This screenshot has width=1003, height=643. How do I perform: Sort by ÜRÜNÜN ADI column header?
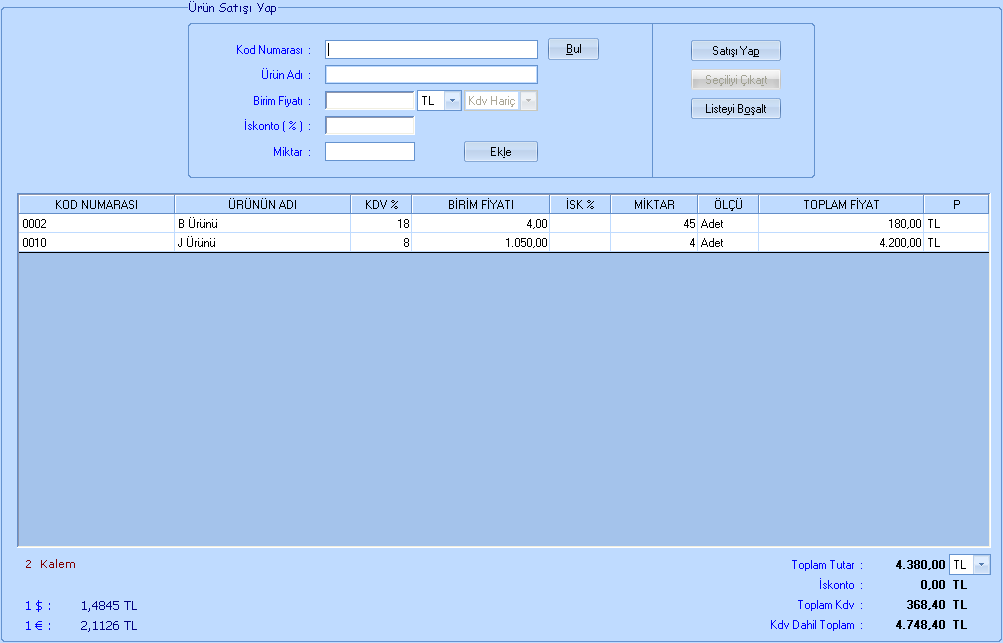coord(262,205)
